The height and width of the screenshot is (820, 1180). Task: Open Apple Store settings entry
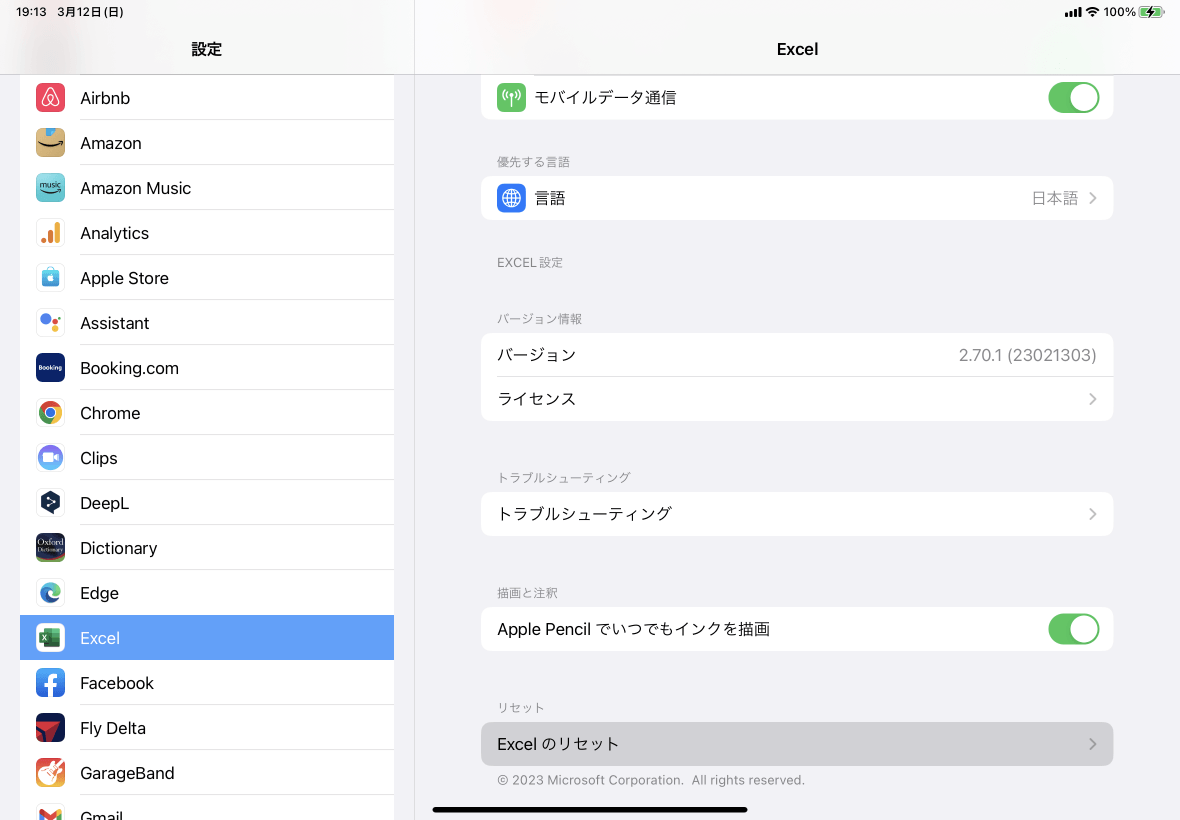coord(207,278)
